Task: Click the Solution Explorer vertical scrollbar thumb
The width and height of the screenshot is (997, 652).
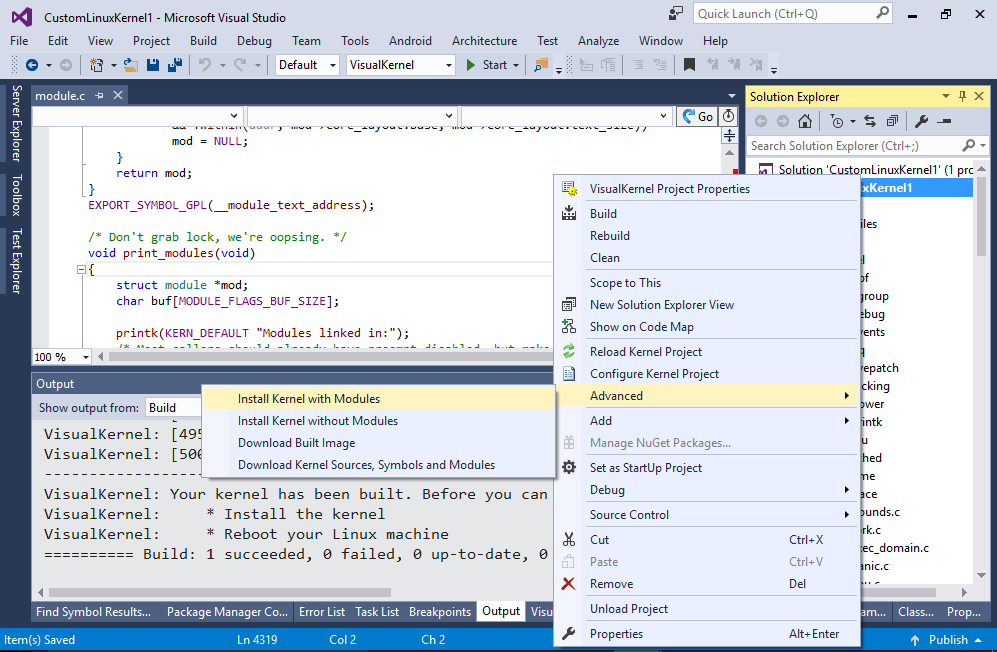Action: click(982, 216)
